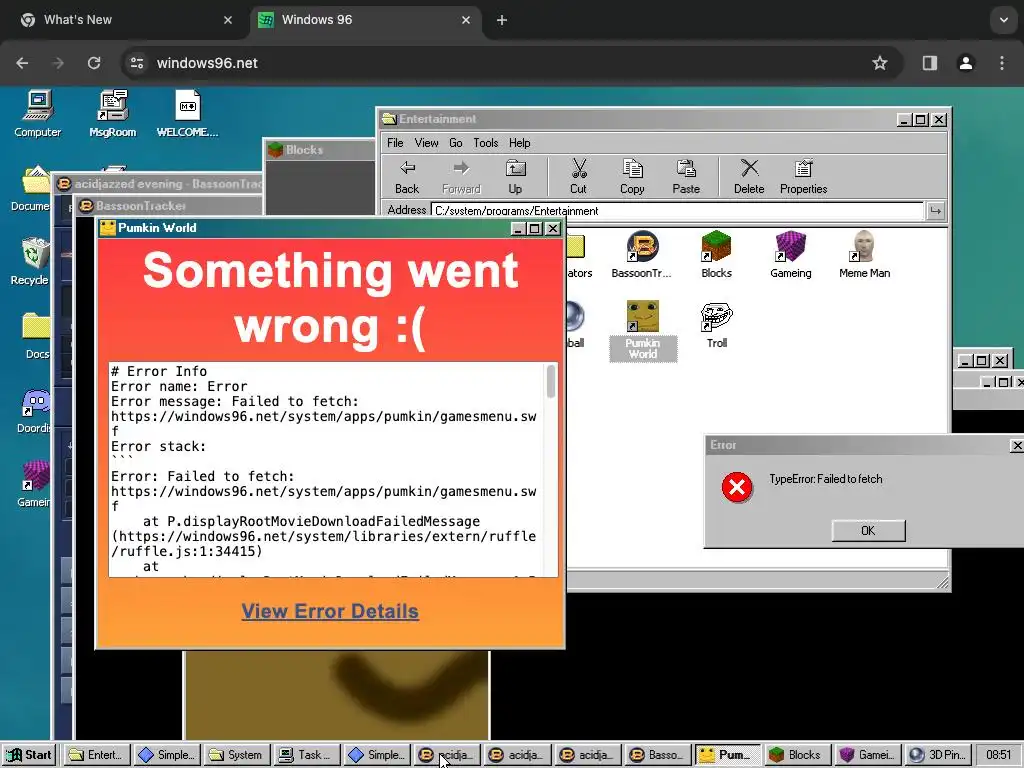Open the Go menu in Entertainment

(x=456, y=143)
